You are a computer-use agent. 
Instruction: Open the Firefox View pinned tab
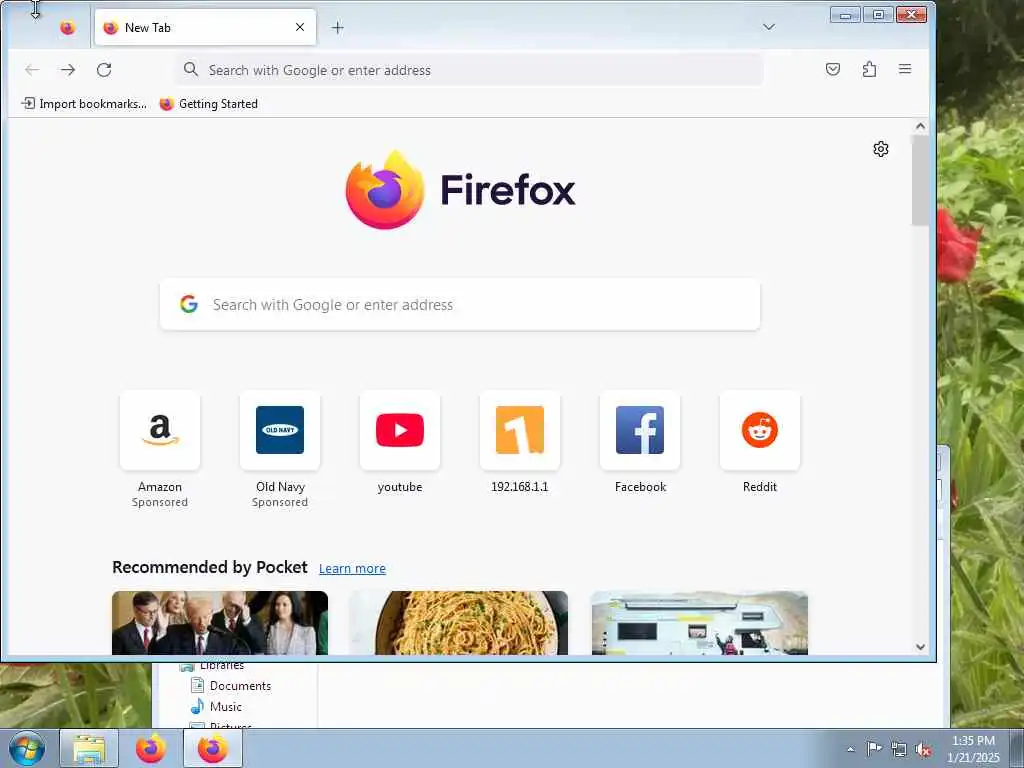[67, 27]
